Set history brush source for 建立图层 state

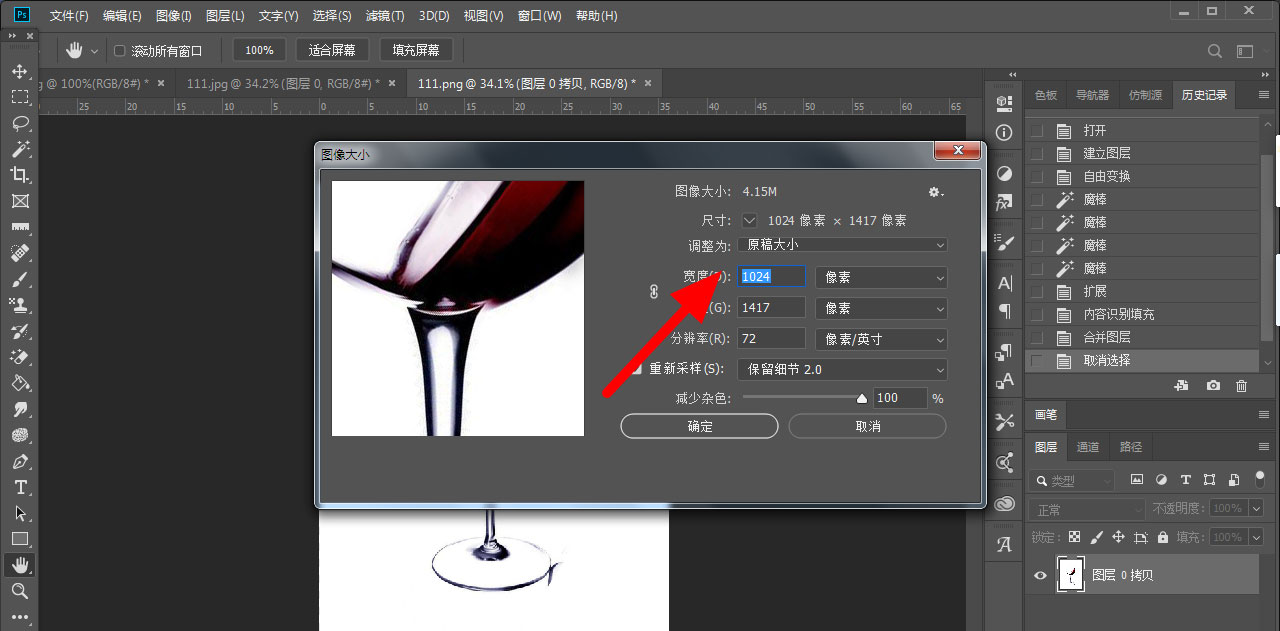tap(1037, 153)
